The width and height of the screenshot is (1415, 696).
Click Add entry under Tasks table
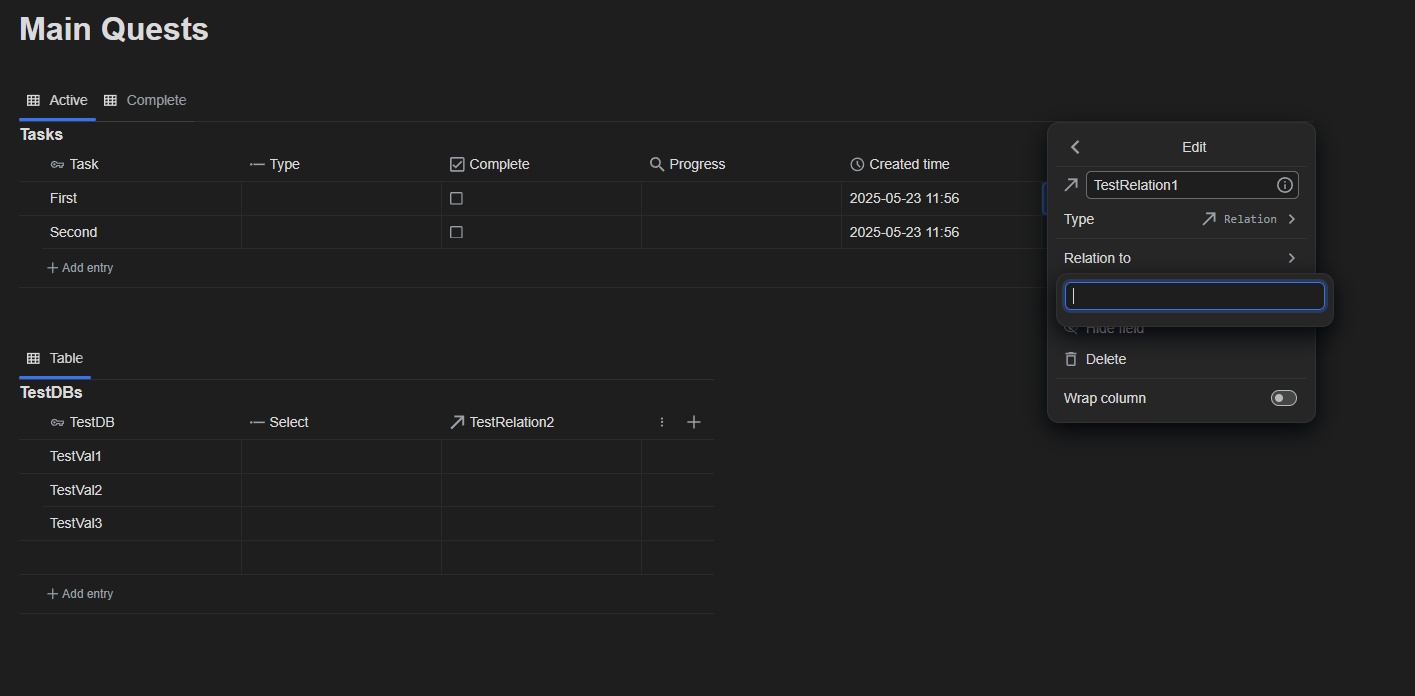pos(80,268)
